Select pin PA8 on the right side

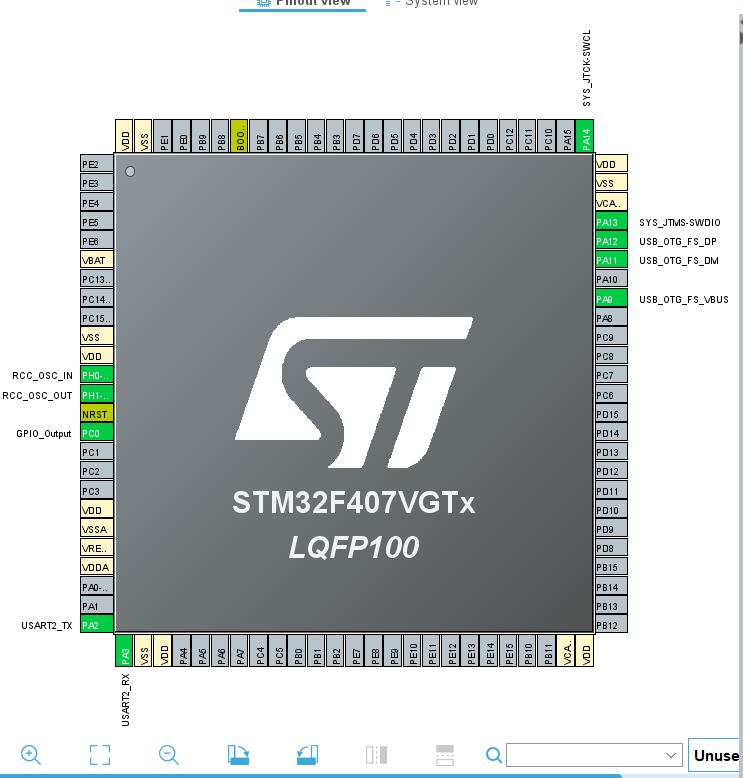coord(611,318)
